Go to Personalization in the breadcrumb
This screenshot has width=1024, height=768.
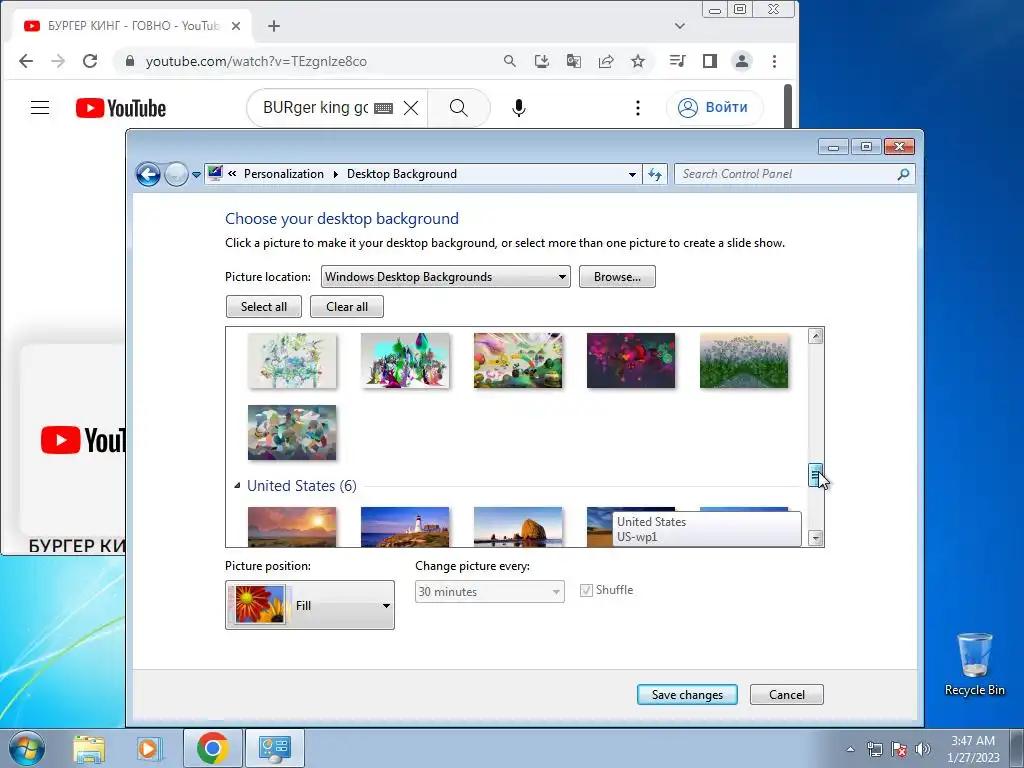(x=283, y=174)
